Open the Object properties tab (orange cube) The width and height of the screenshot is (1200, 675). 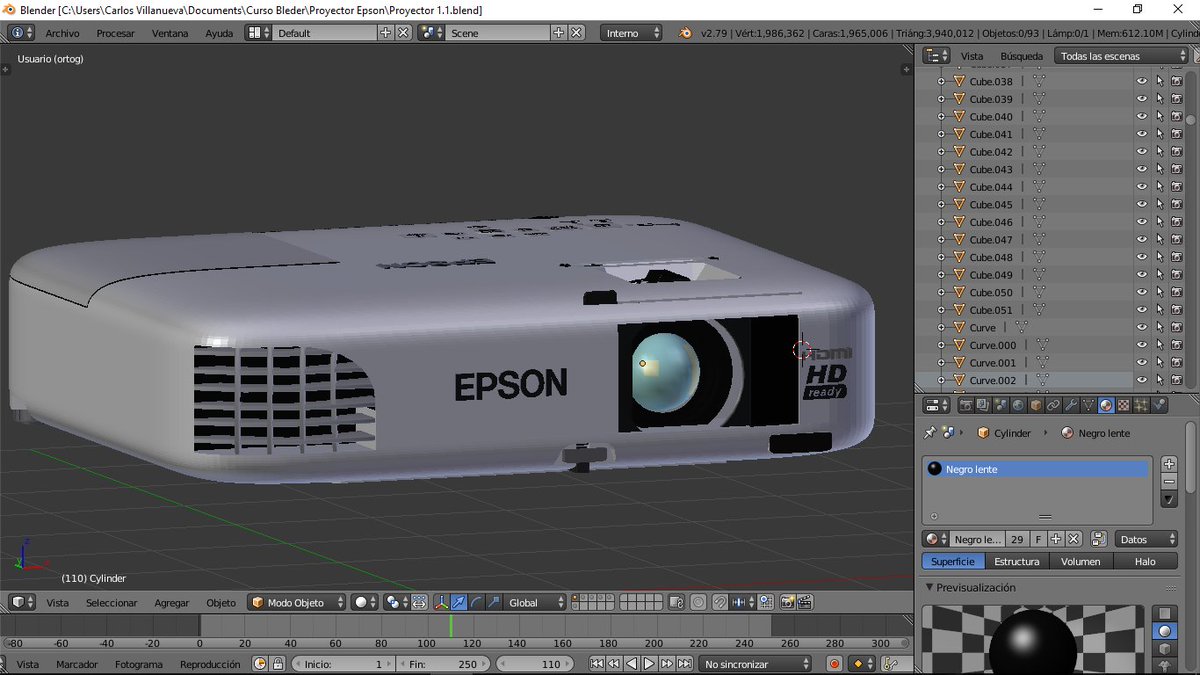point(1036,405)
